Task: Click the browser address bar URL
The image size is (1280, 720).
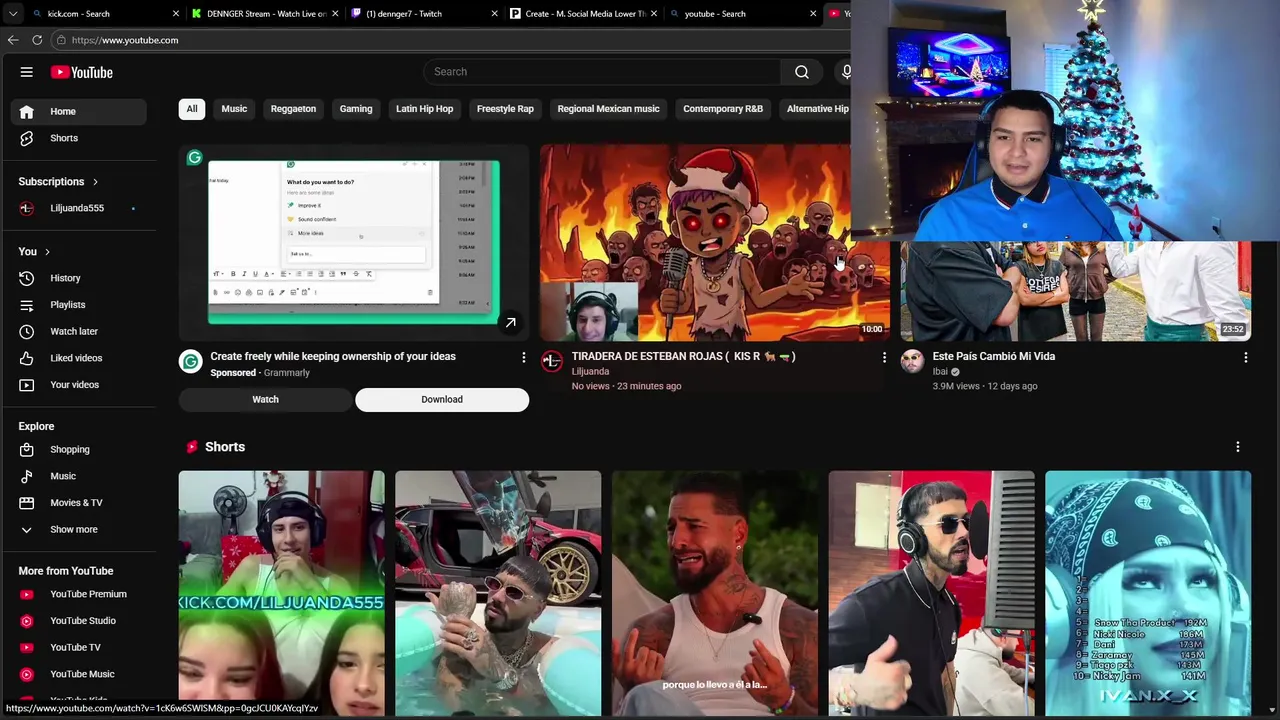Action: pos(125,40)
